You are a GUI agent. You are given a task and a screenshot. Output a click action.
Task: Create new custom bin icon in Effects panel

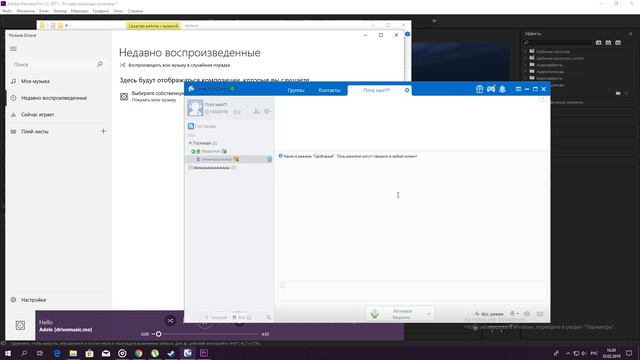(618, 93)
